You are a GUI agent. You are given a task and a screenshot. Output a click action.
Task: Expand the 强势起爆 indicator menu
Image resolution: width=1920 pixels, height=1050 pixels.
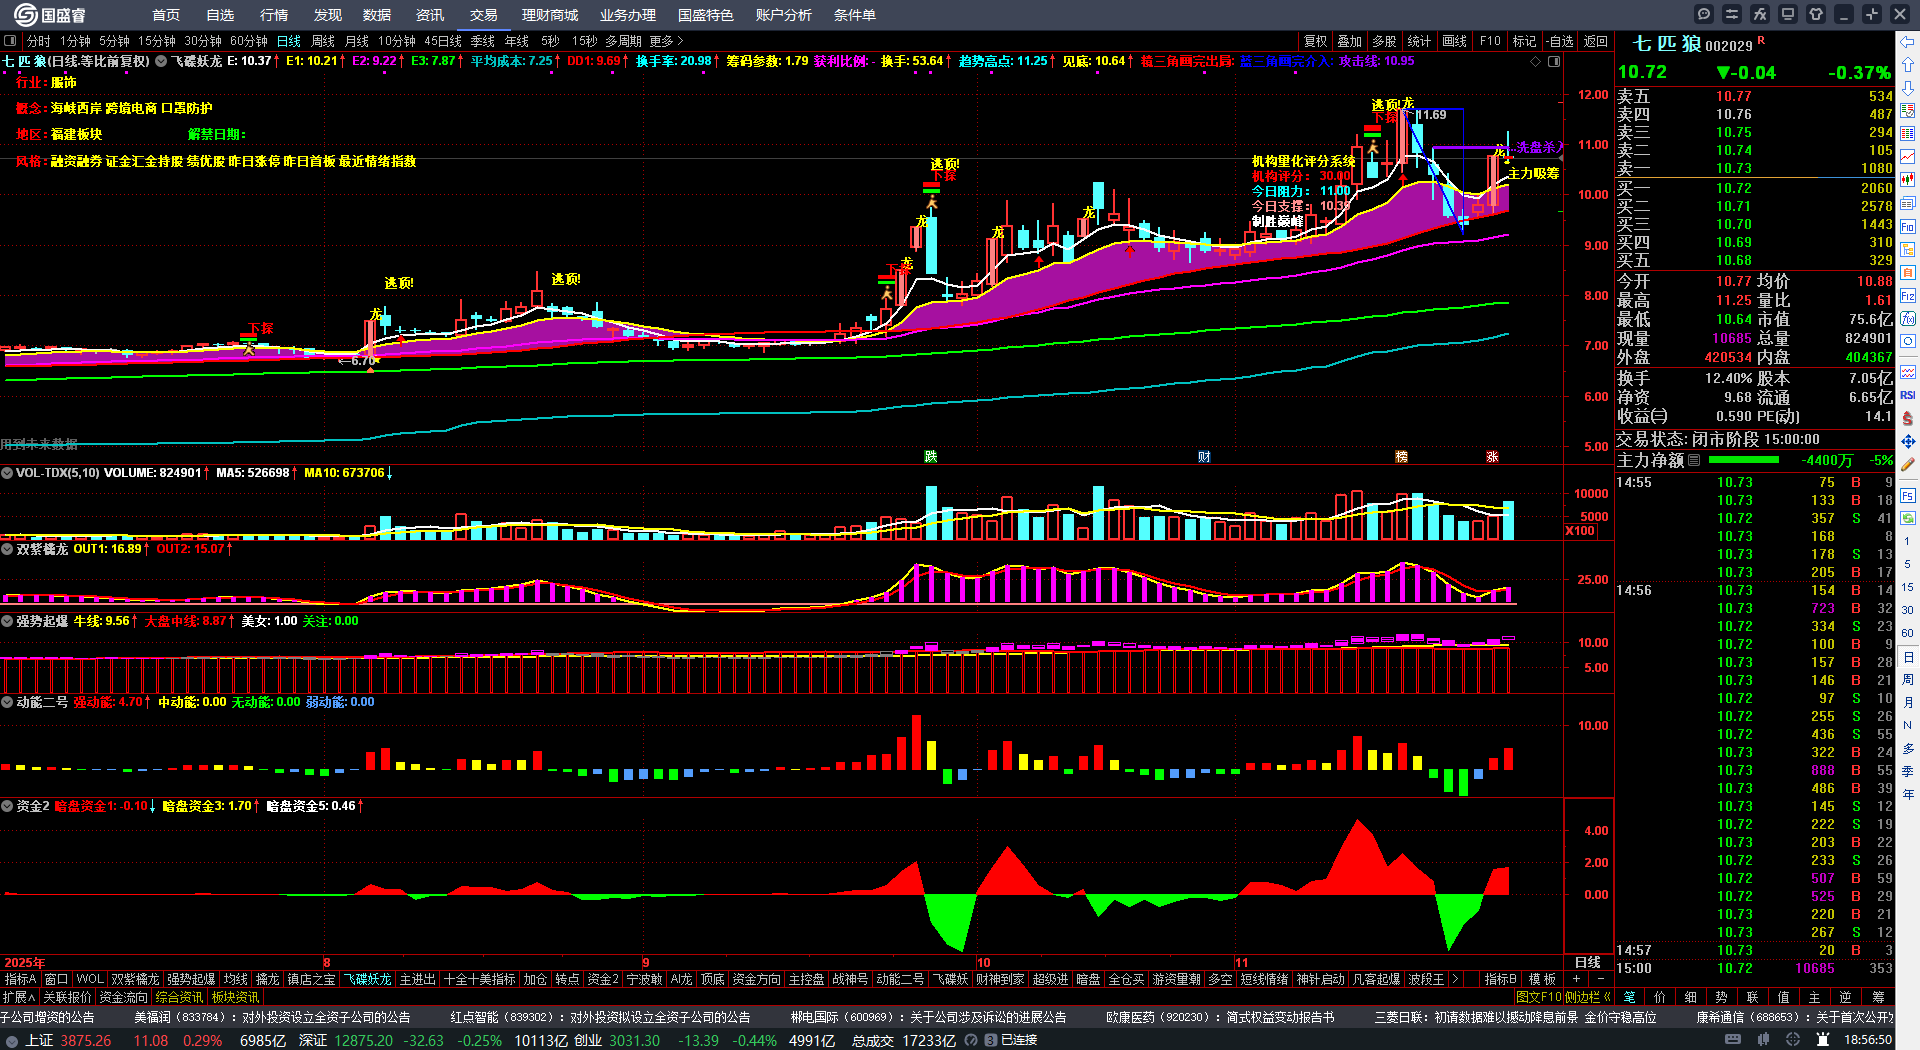pyautogui.click(x=7, y=621)
